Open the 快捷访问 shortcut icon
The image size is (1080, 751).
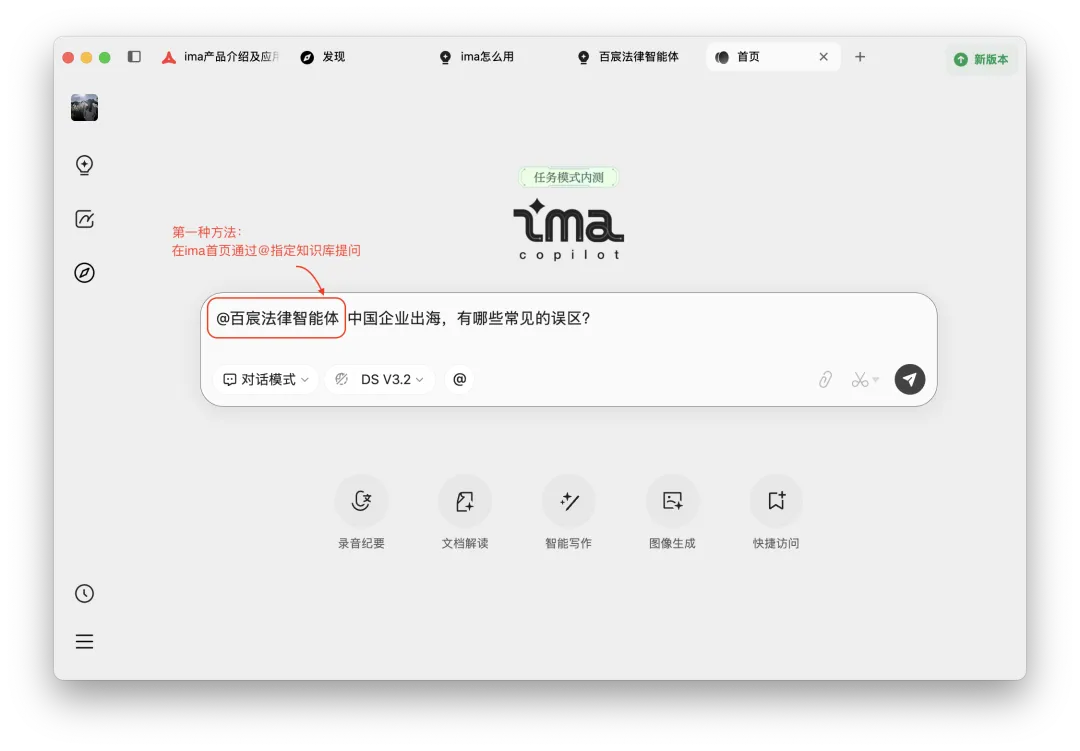(776, 501)
